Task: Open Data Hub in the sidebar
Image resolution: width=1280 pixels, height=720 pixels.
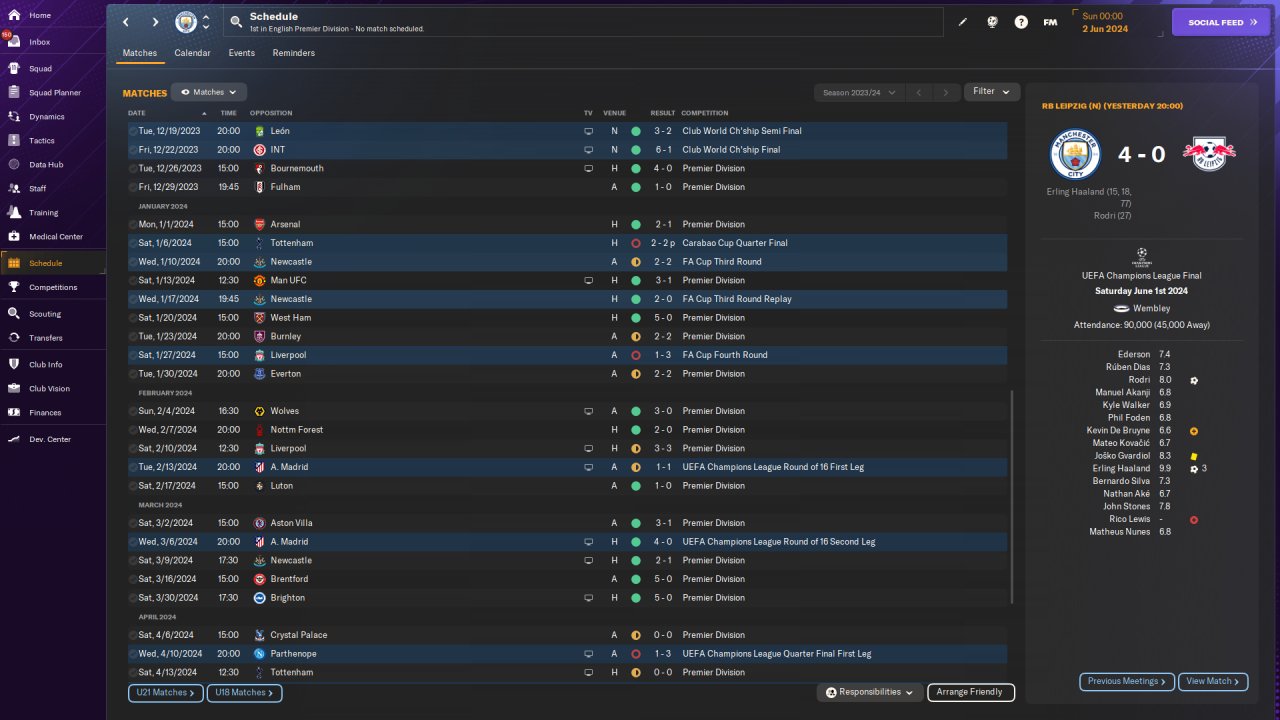Action: coord(46,165)
